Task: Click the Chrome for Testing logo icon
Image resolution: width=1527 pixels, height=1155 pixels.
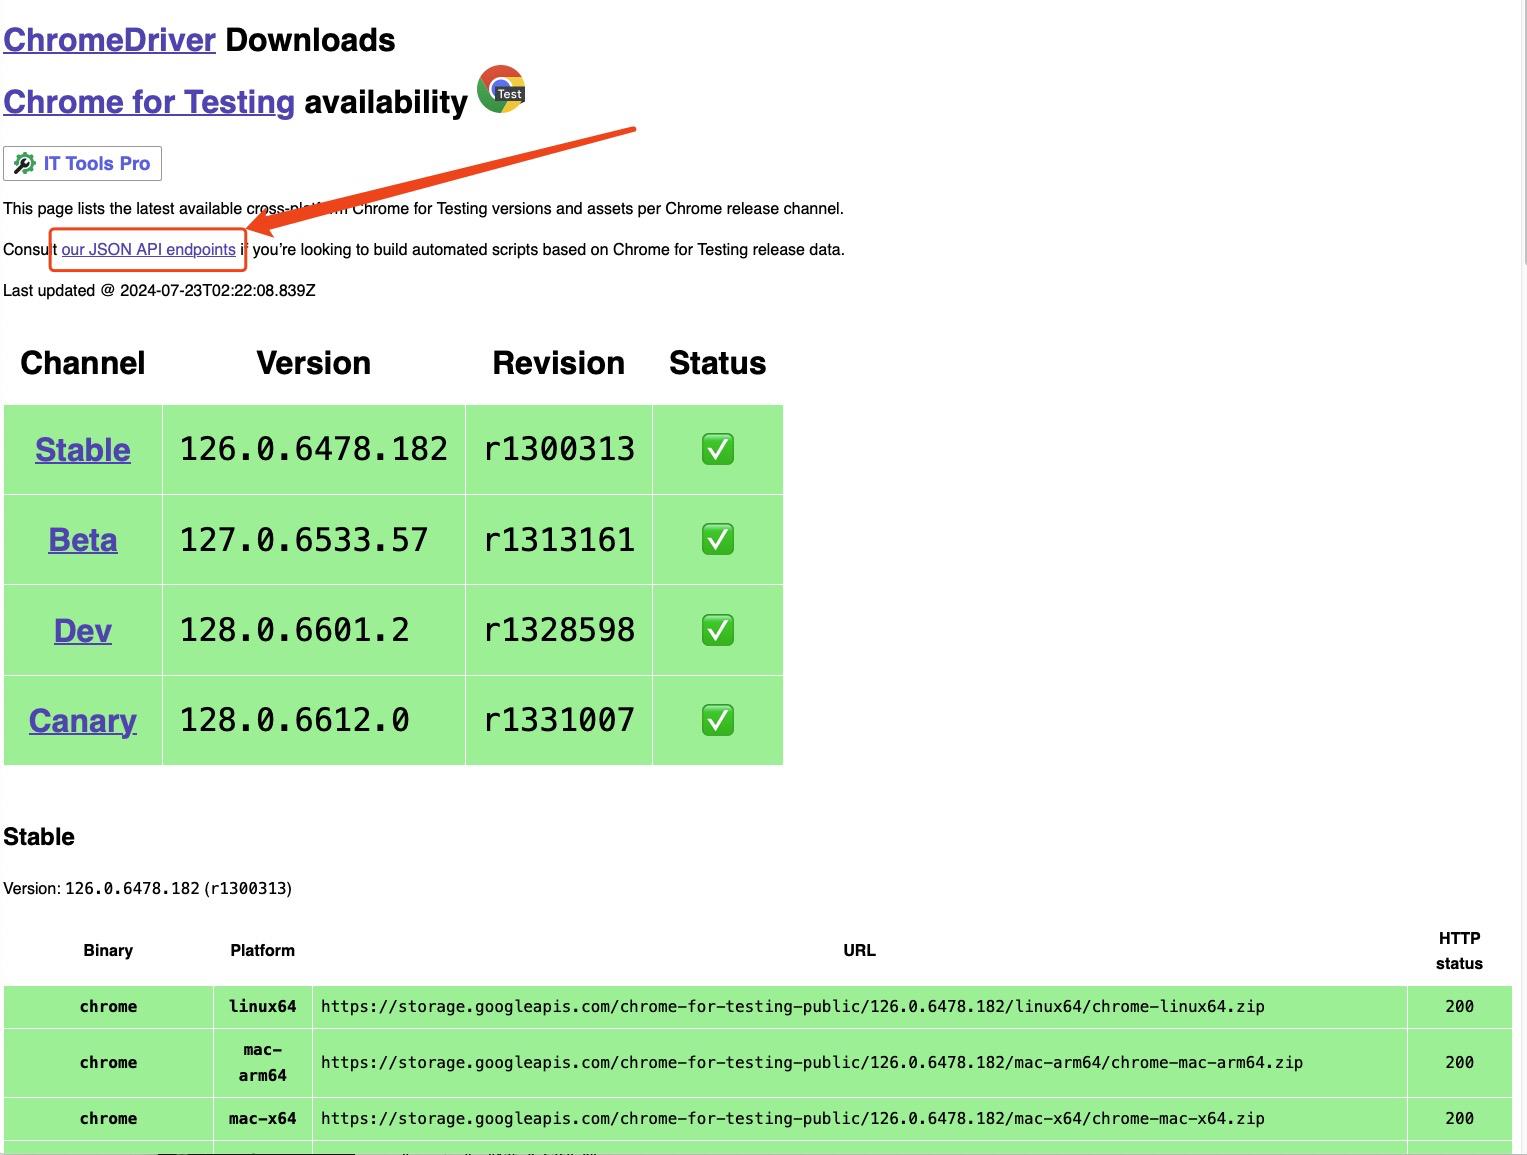Action: pos(501,90)
